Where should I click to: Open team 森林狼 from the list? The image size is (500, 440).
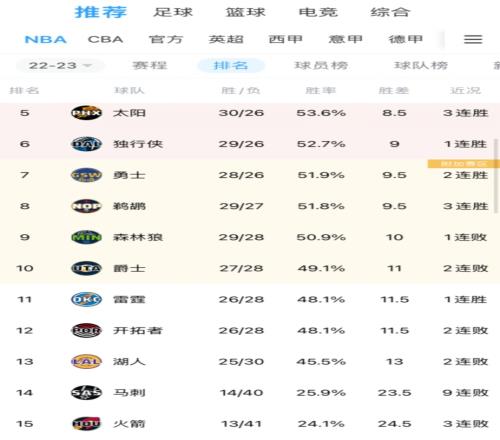(x=138, y=237)
